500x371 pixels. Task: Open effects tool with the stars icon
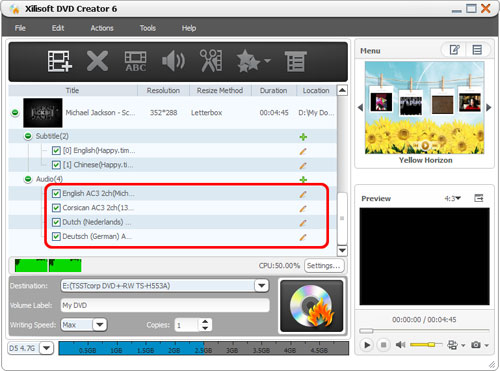pyautogui.click(x=248, y=61)
